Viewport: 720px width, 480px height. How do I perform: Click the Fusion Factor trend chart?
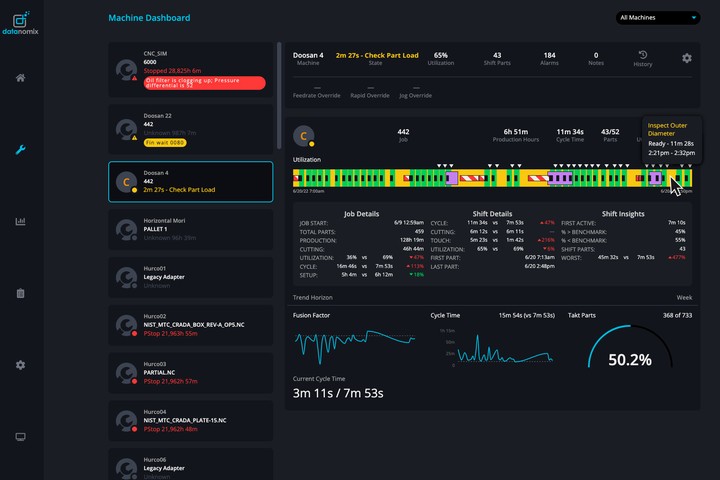354,347
